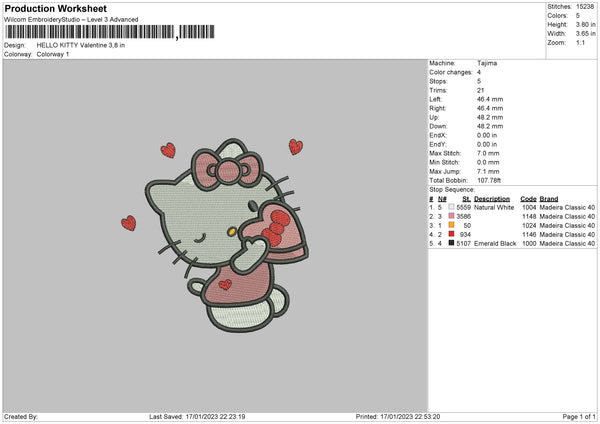Click the Max Jump value '7.1 mm'
This screenshot has height=424, width=600.
click(x=488, y=171)
